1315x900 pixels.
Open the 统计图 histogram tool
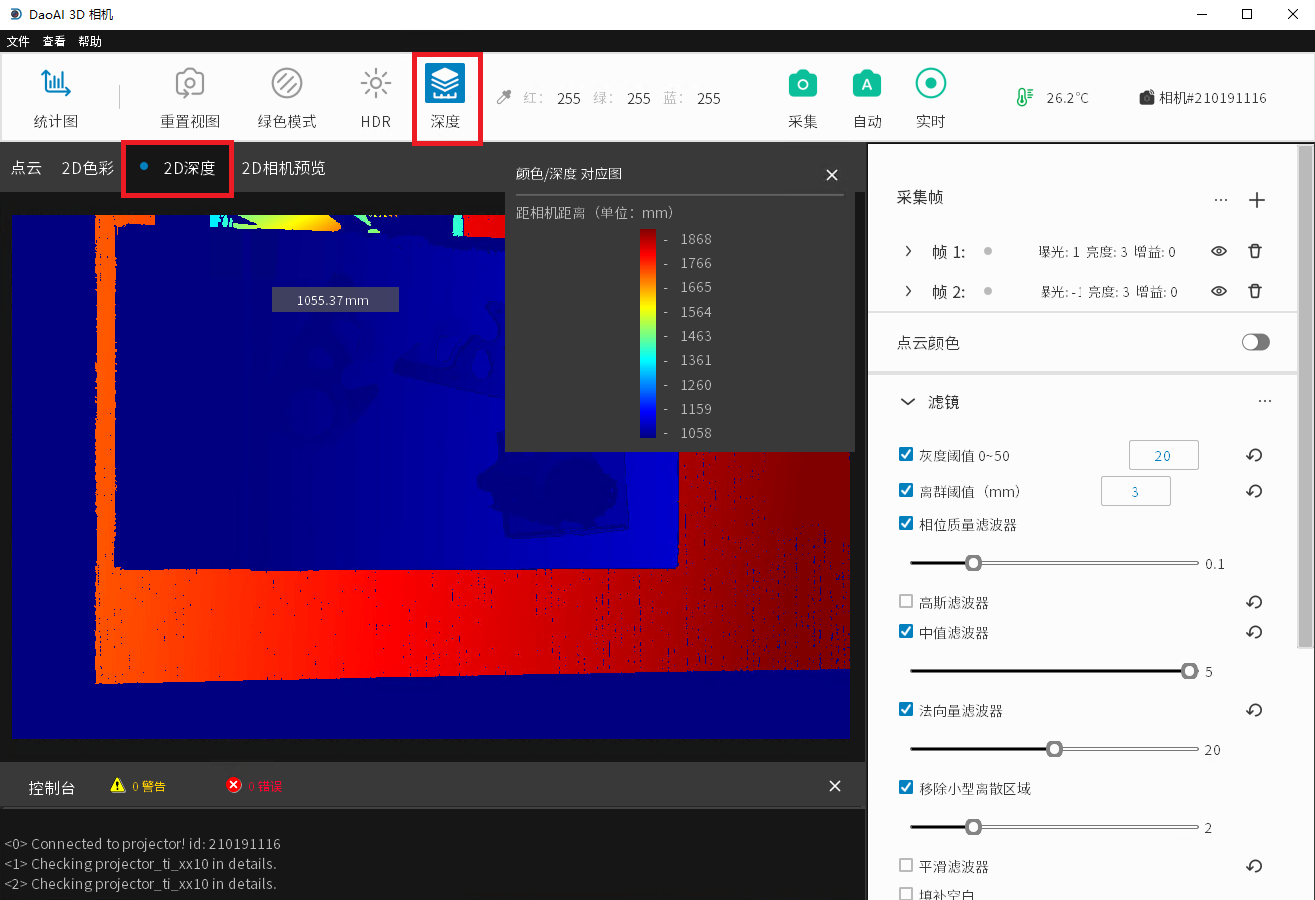point(55,84)
